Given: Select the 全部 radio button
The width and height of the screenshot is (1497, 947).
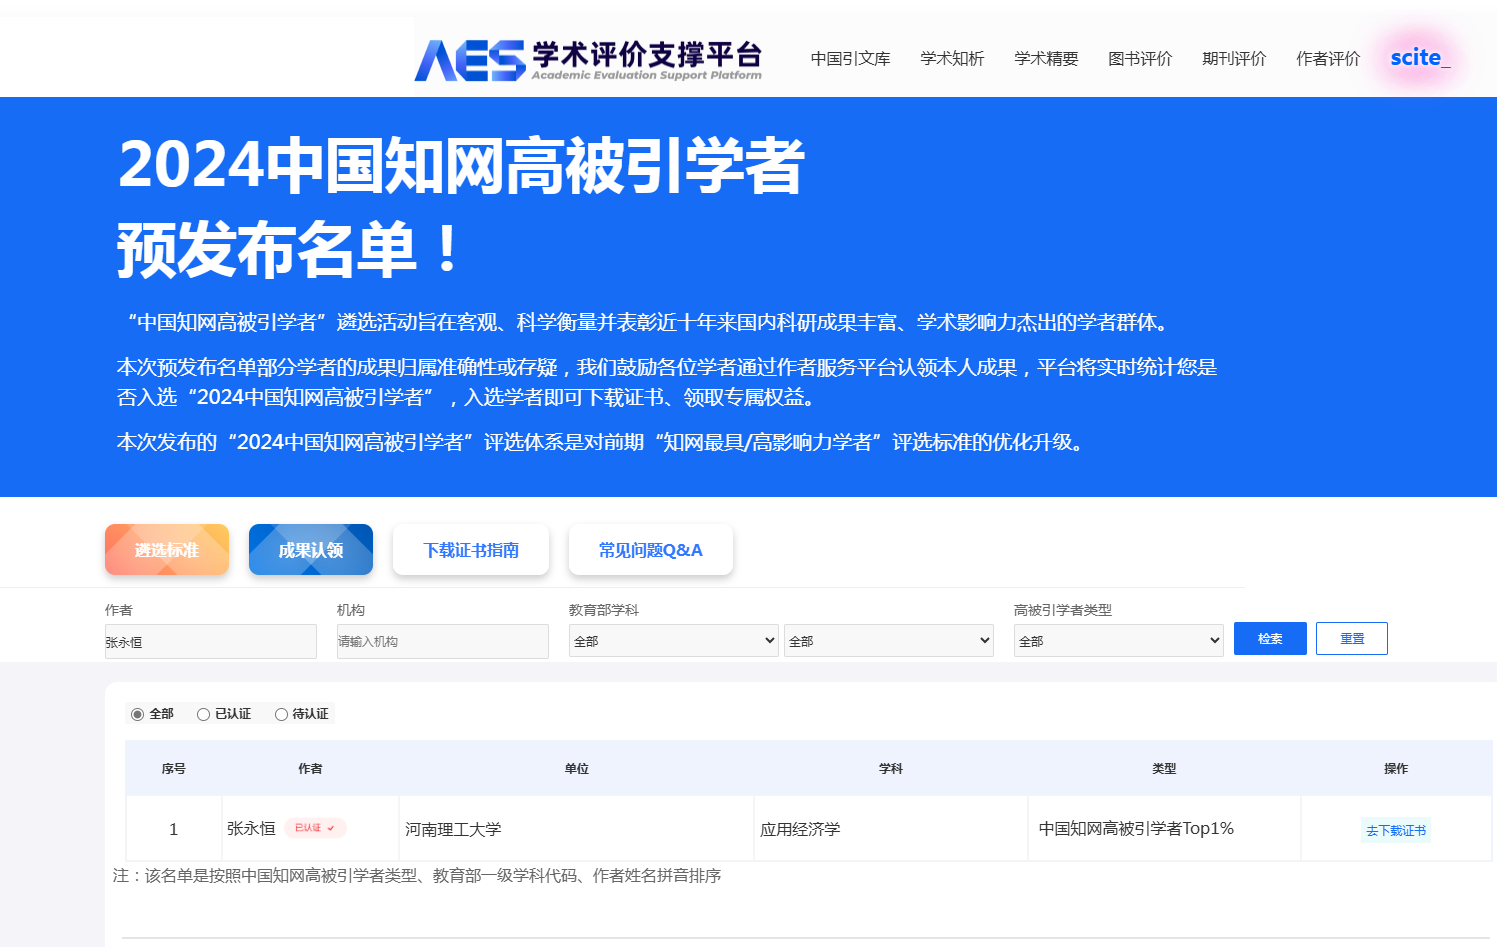Looking at the screenshot, I should (x=138, y=714).
